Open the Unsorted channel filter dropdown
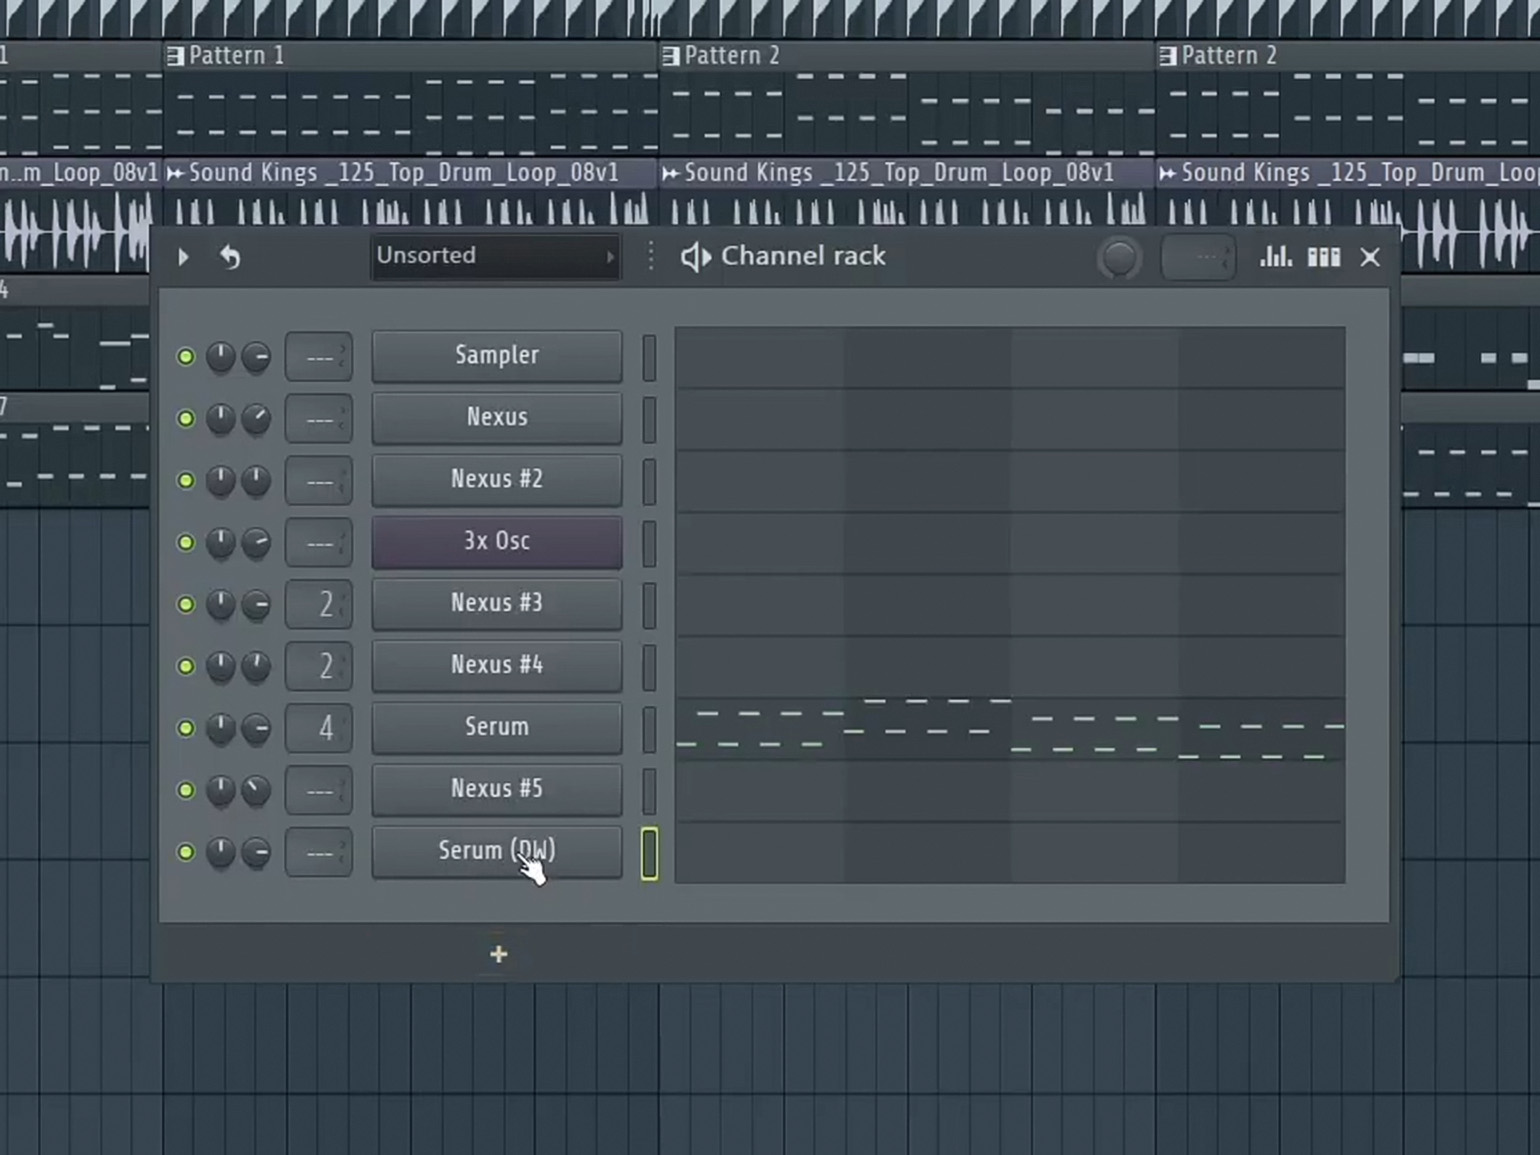 click(x=496, y=256)
